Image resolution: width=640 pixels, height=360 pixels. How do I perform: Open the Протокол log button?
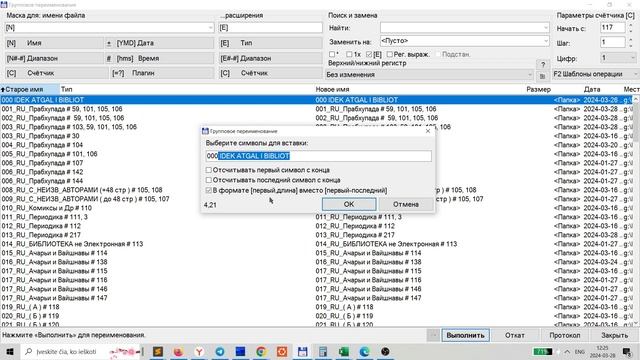click(x=564, y=335)
